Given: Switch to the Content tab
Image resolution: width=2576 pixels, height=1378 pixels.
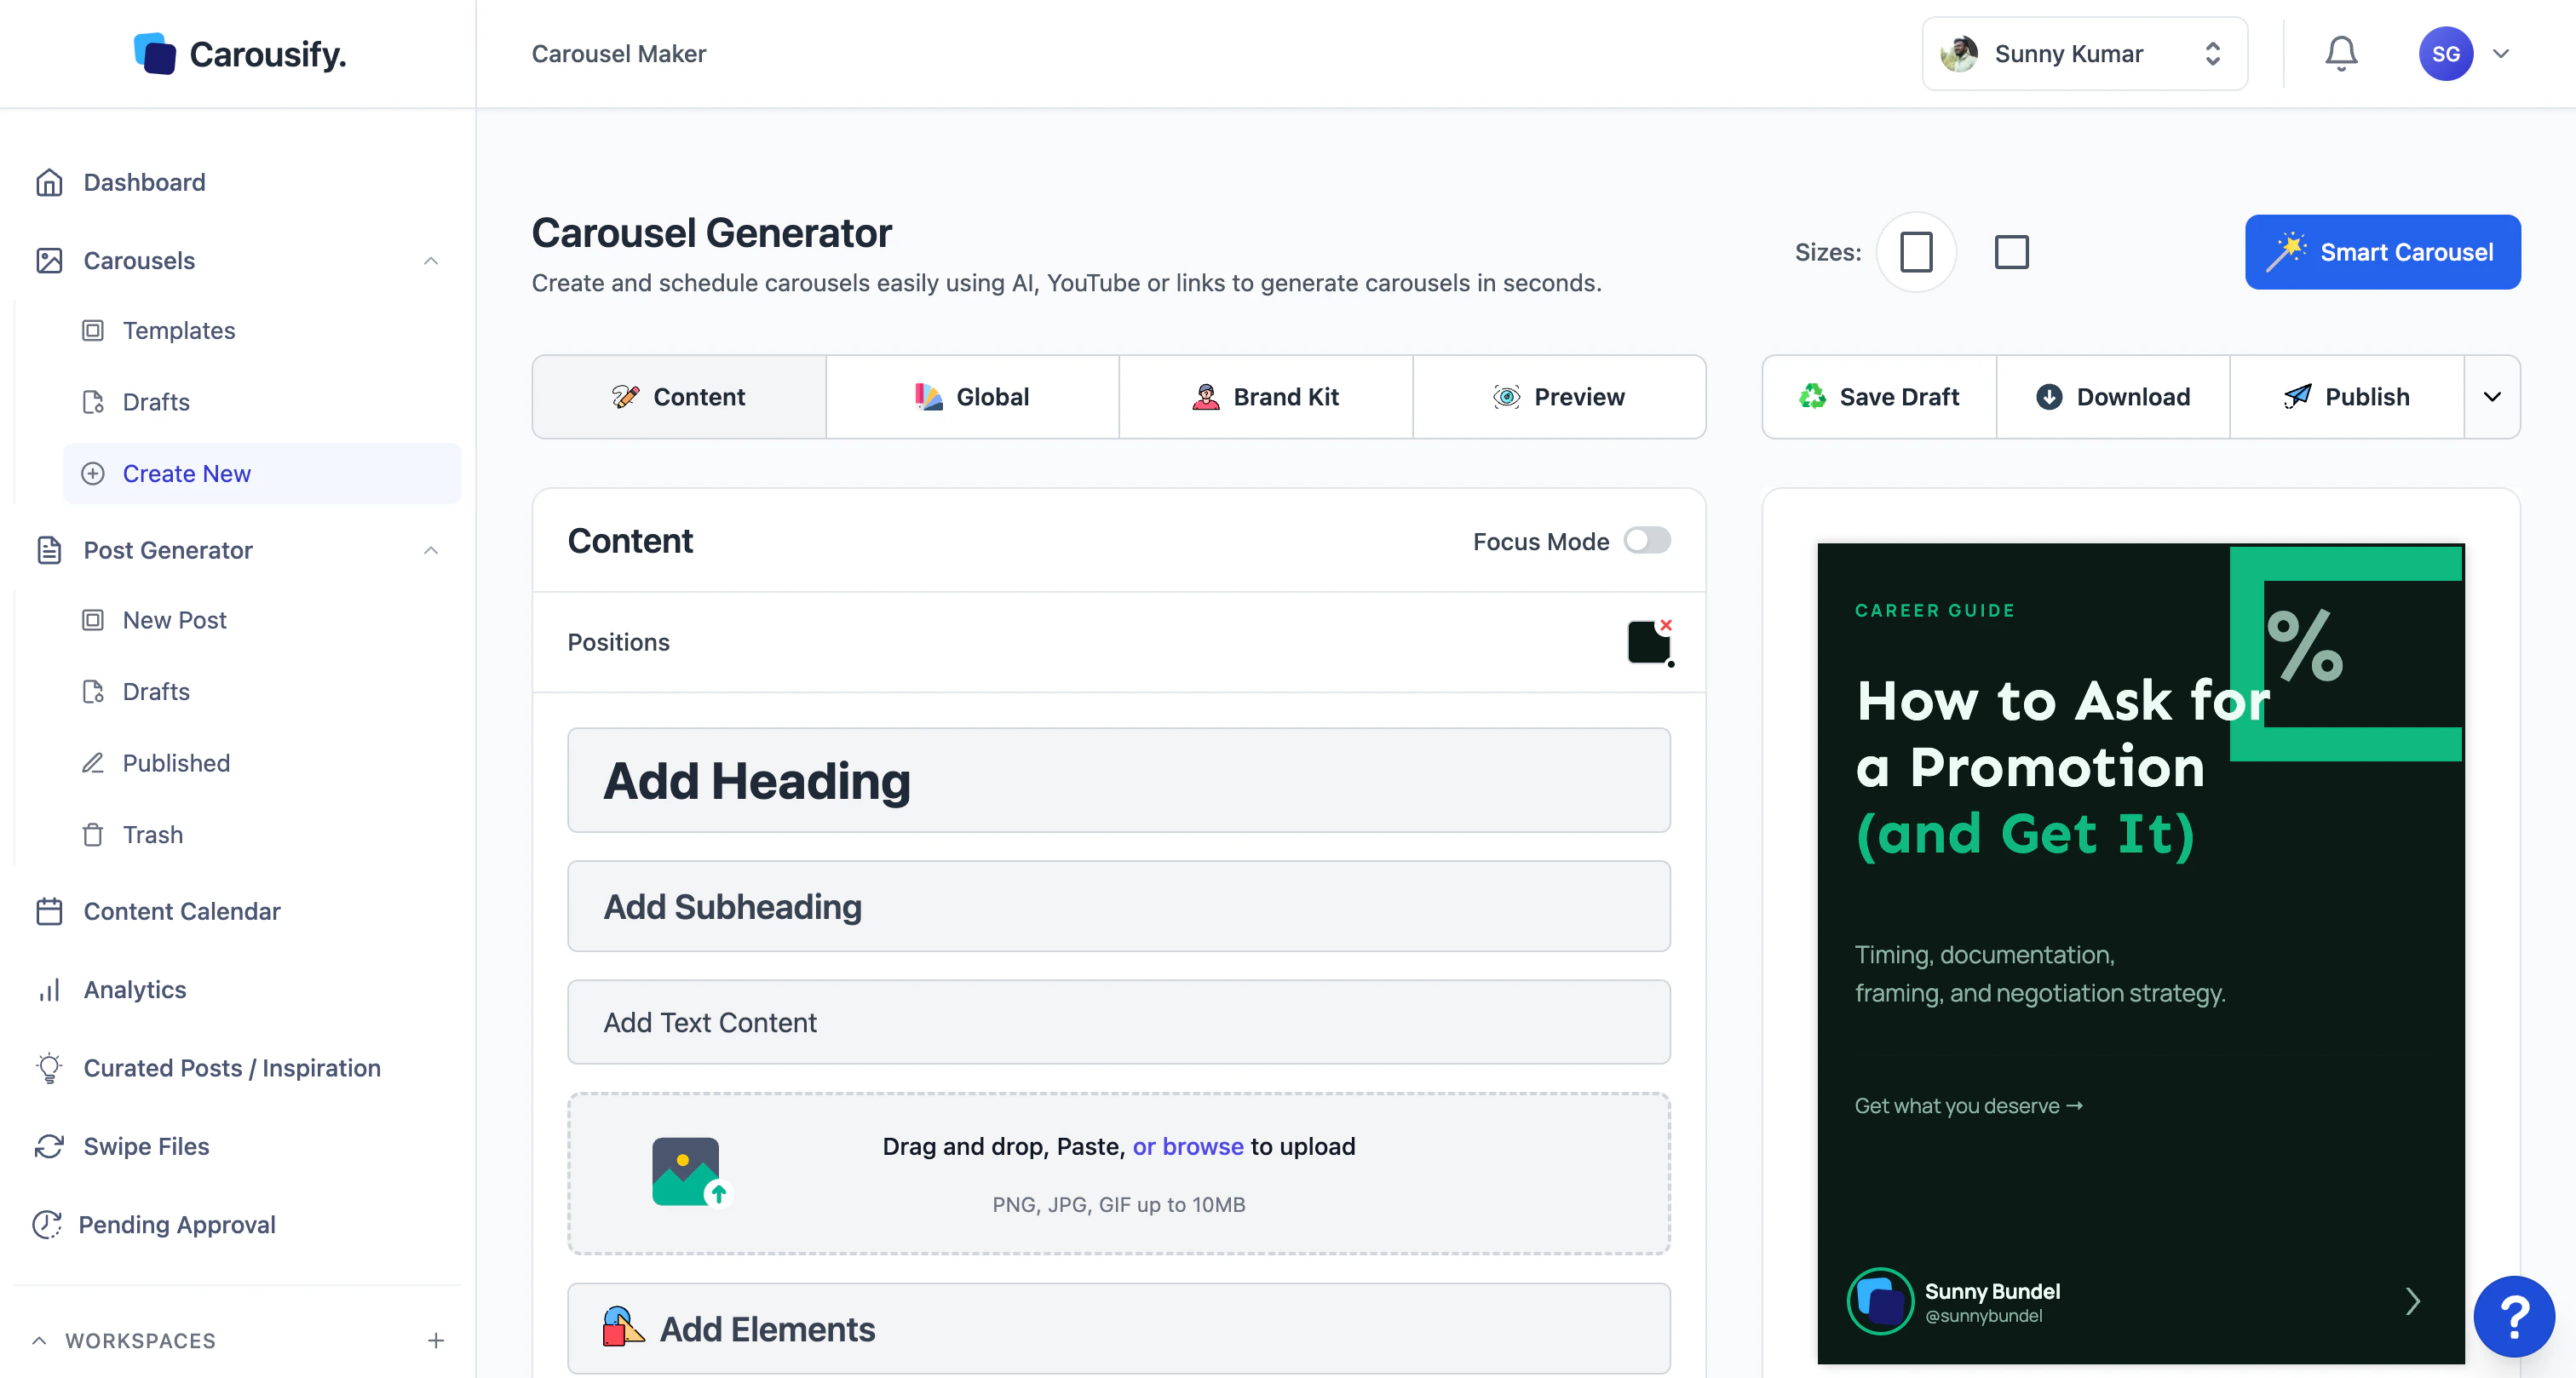Looking at the screenshot, I should 679,397.
